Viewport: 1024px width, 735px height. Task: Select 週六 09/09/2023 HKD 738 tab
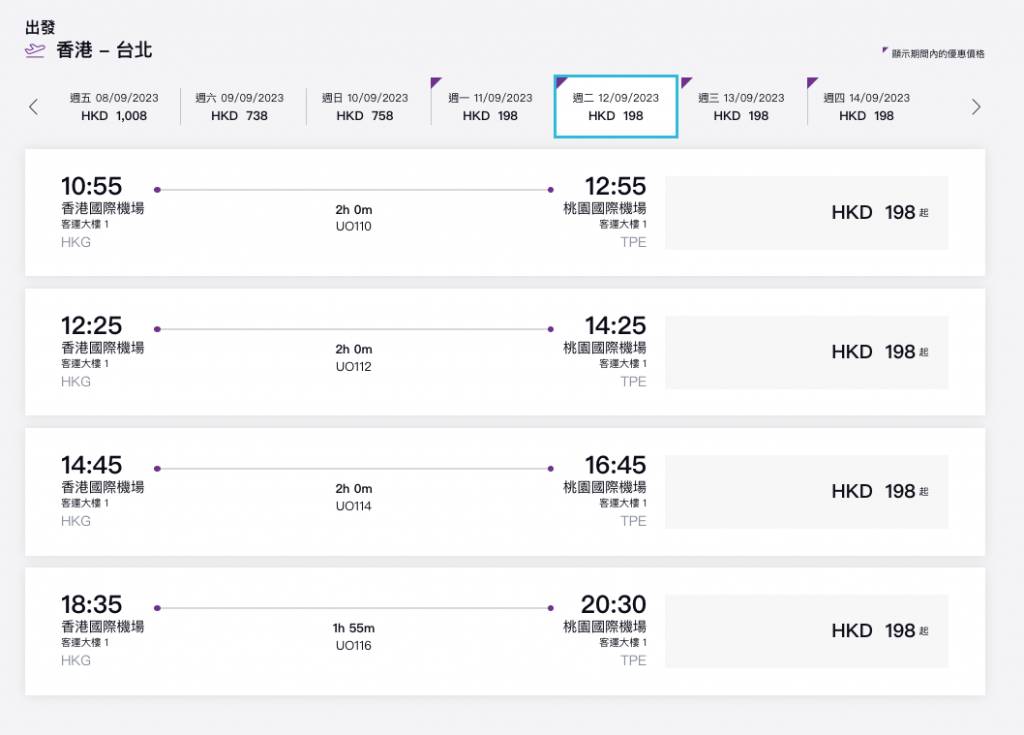click(x=239, y=107)
